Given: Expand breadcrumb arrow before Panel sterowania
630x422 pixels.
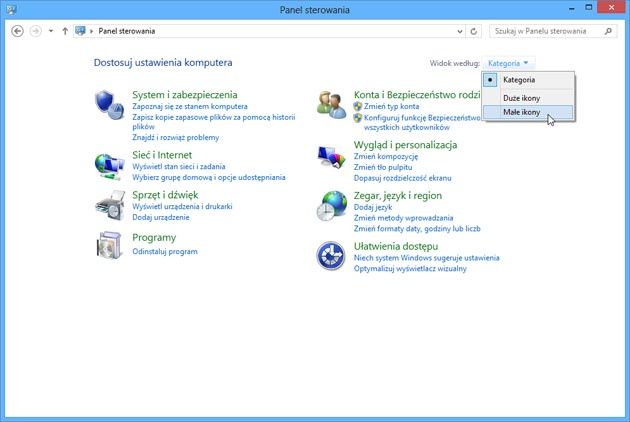Looking at the screenshot, I should [91, 31].
